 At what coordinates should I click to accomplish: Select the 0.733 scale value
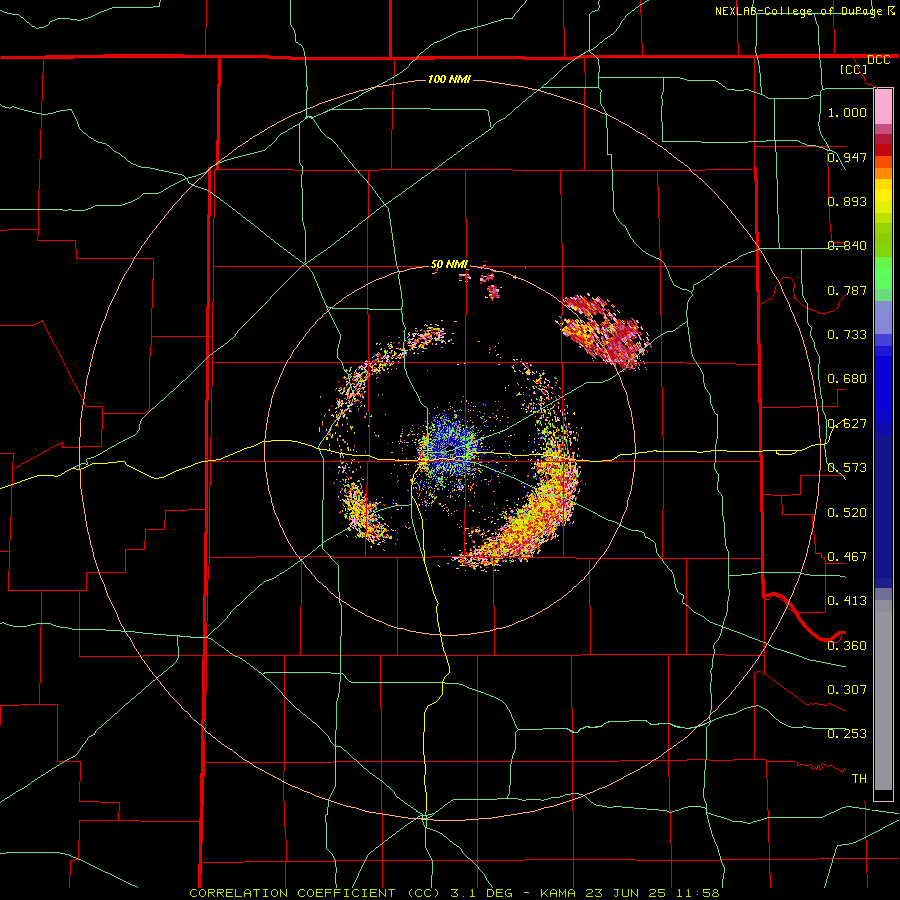847,334
